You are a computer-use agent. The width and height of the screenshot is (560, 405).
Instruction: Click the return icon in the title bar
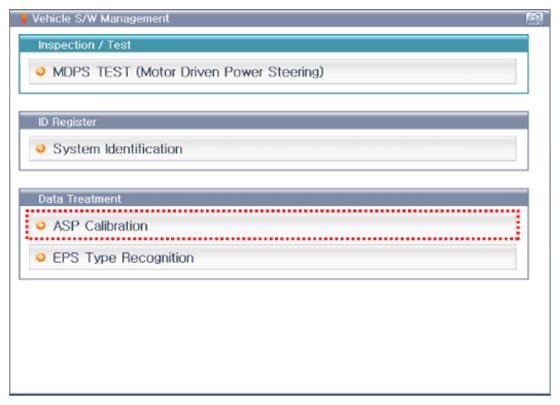point(534,19)
